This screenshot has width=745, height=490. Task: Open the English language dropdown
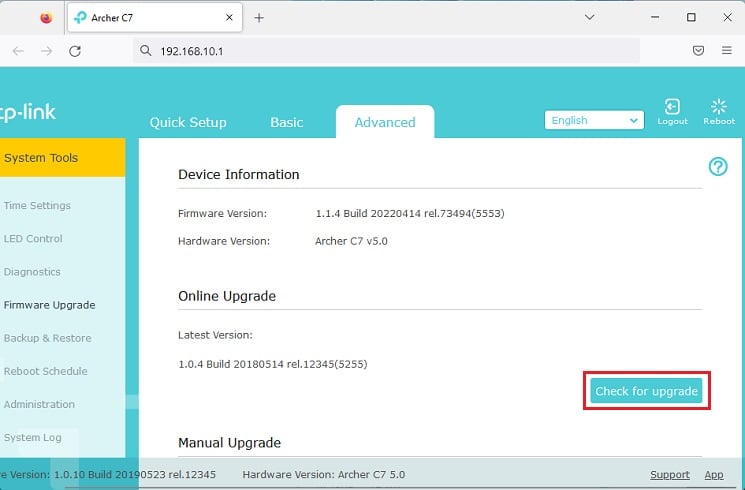[x=594, y=120]
